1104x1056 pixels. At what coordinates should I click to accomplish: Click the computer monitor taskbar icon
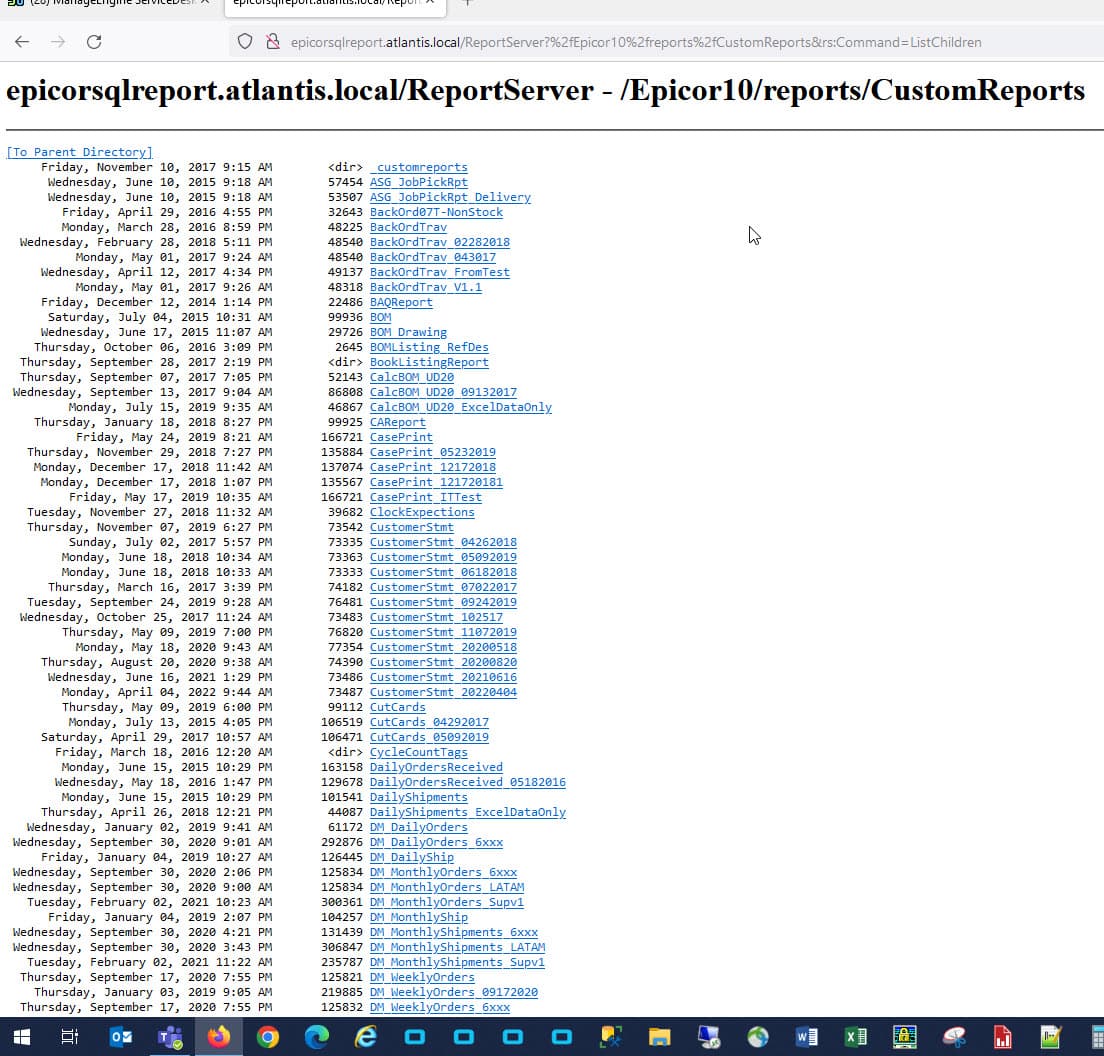click(708, 1036)
